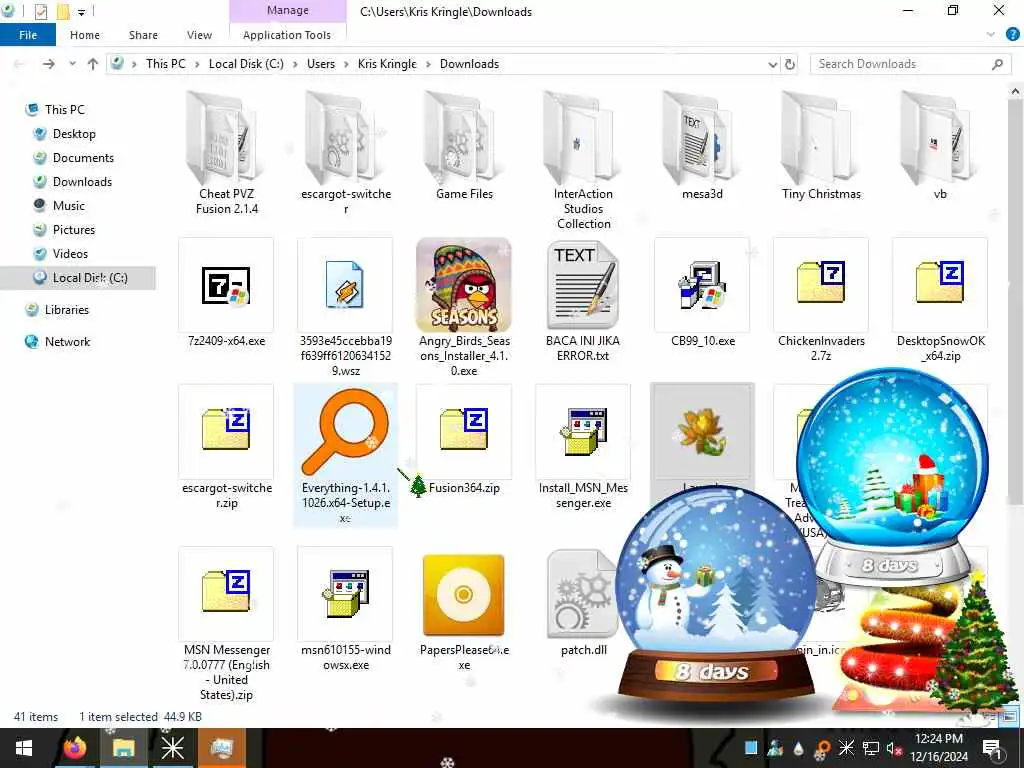Select the CB99_10.exe file
The image size is (1024, 768).
(x=702, y=292)
